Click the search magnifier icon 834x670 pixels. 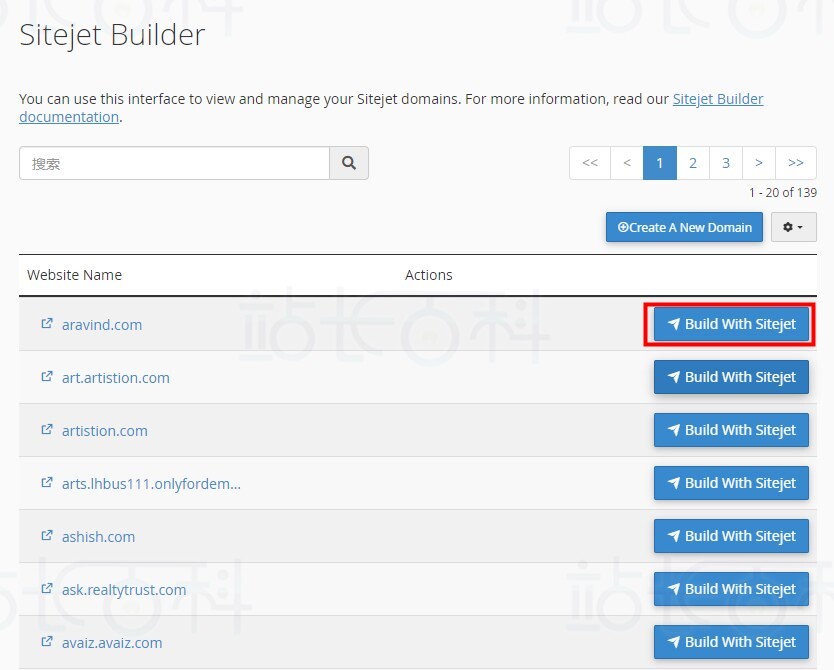[x=348, y=163]
